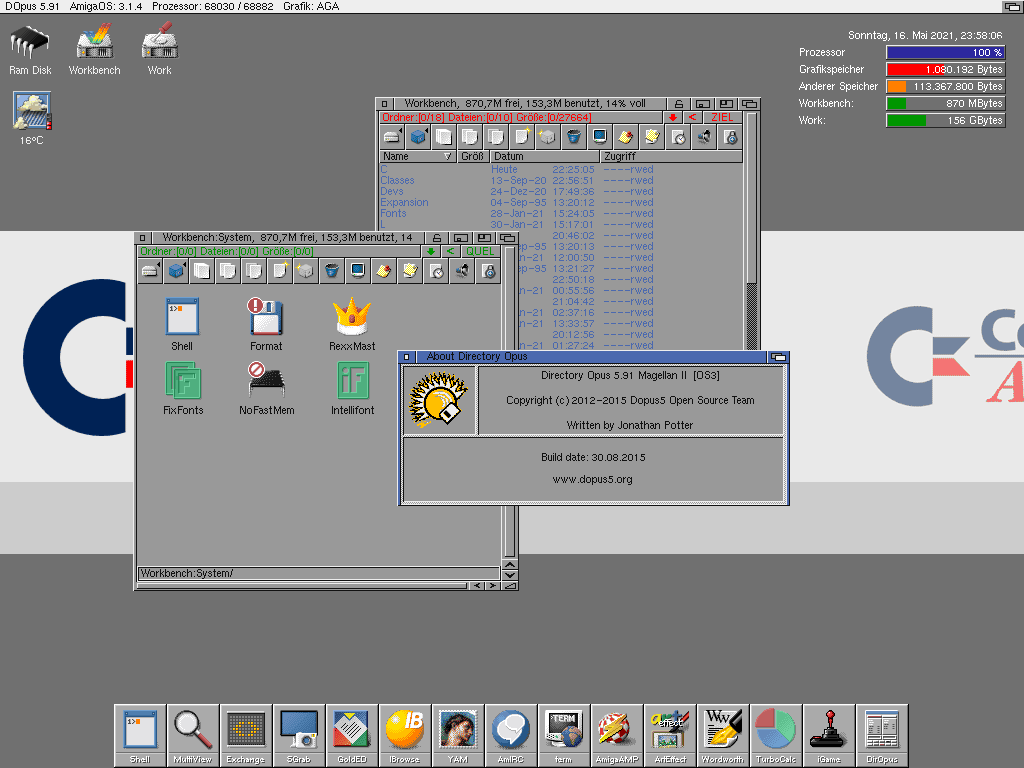Image resolution: width=1024 pixels, height=768 pixels.
Task: Click System lister up scroll arrow
Action: click(x=510, y=565)
